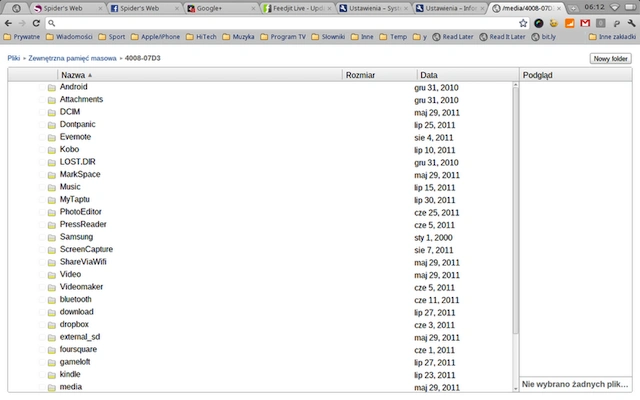Click the dark round extension icon
Image resolution: width=640 pixels, height=400 pixels.
(x=538, y=23)
